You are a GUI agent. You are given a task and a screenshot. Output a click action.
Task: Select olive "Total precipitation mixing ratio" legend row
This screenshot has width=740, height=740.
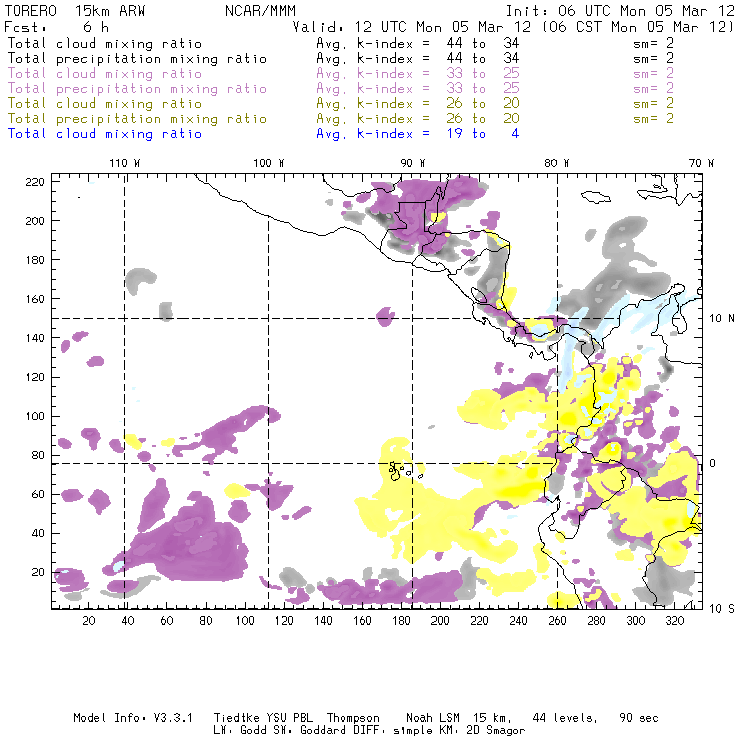click(x=137, y=119)
